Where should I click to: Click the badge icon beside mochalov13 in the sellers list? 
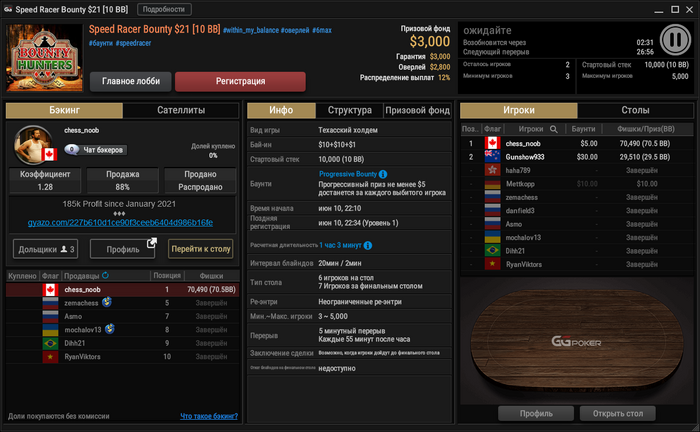point(110,329)
